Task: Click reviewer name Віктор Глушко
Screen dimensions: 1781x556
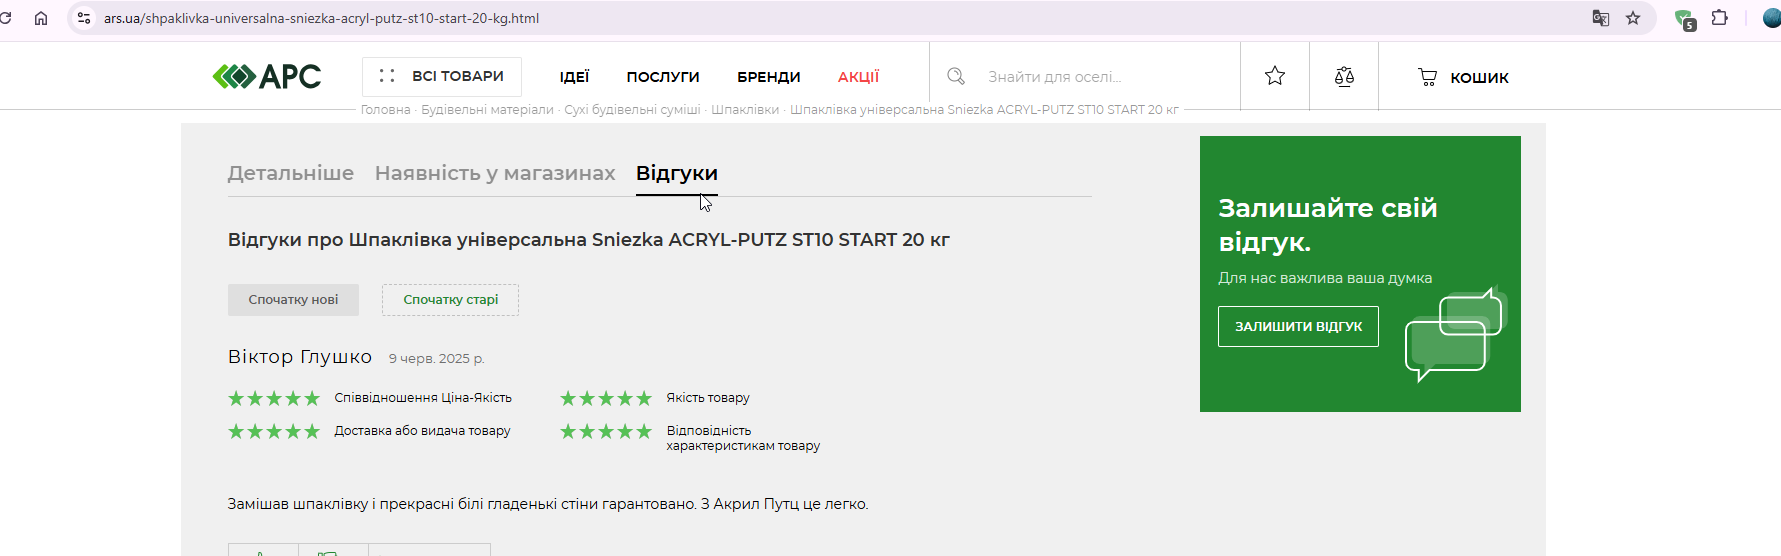Action: (300, 357)
